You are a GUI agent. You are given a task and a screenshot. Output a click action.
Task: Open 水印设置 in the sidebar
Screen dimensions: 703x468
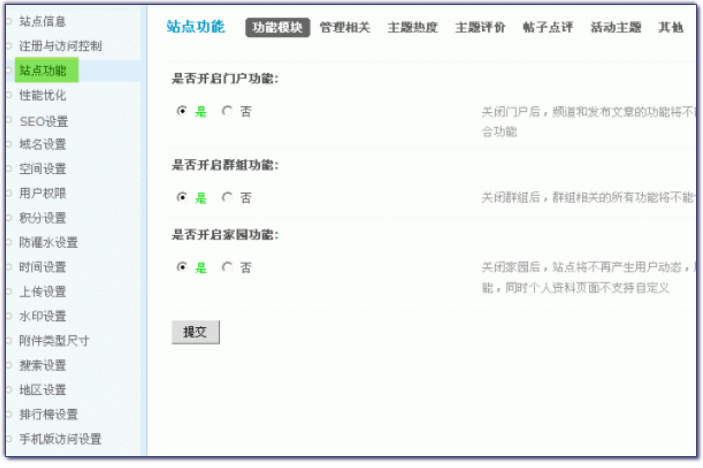(43, 316)
